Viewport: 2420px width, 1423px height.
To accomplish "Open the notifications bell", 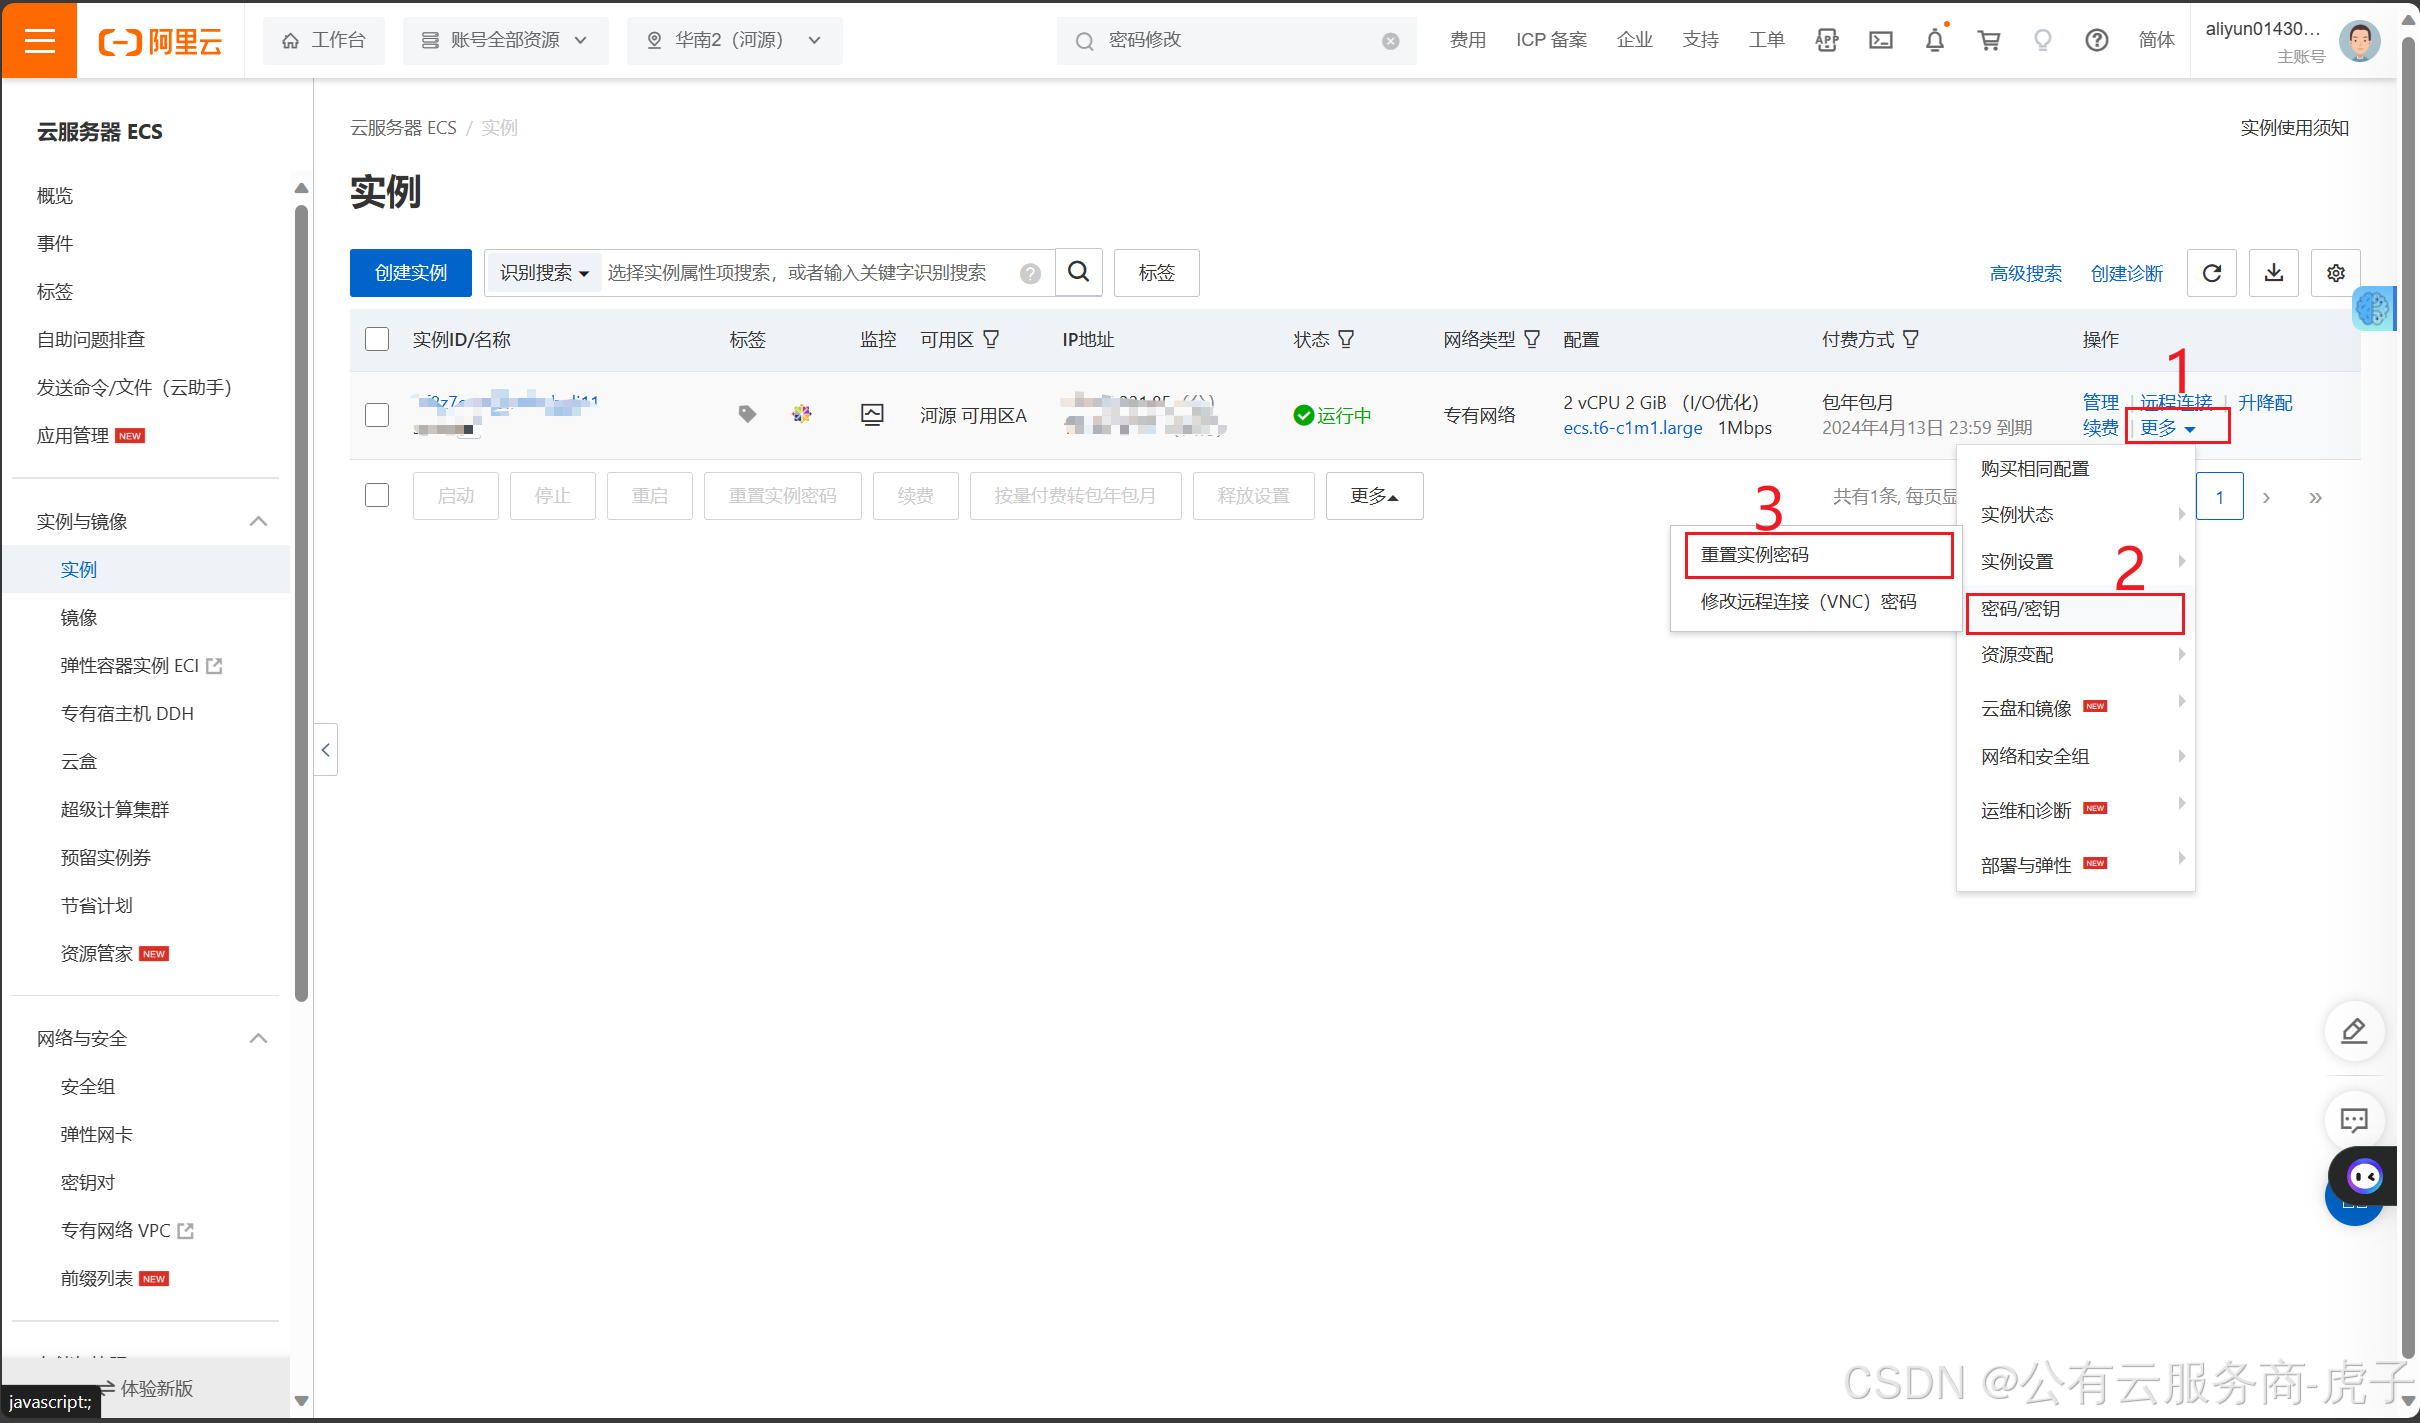I will click(1935, 40).
